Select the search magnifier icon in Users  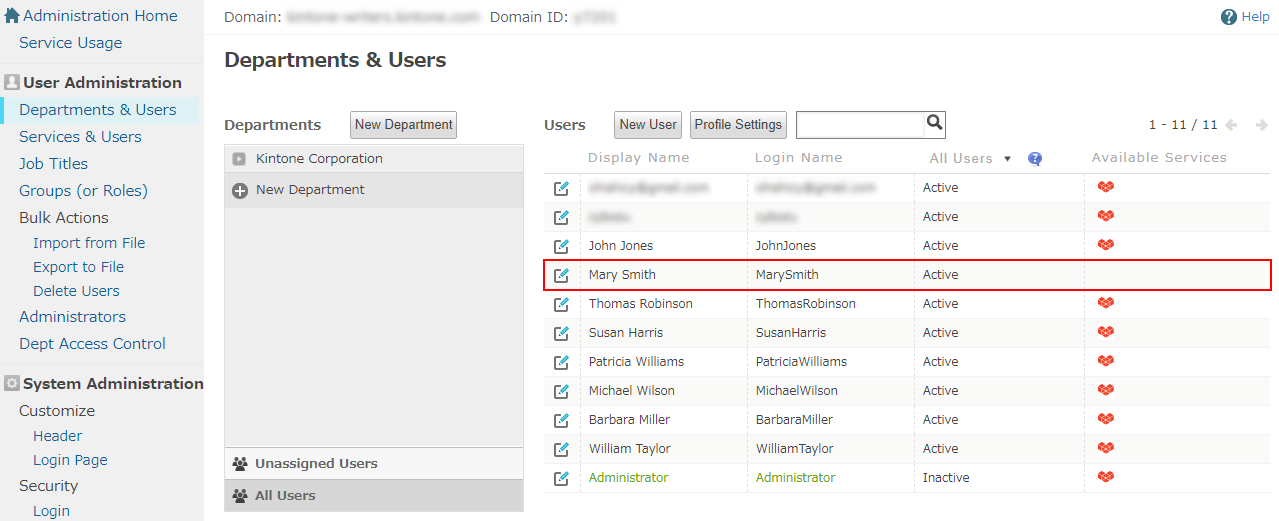[934, 123]
